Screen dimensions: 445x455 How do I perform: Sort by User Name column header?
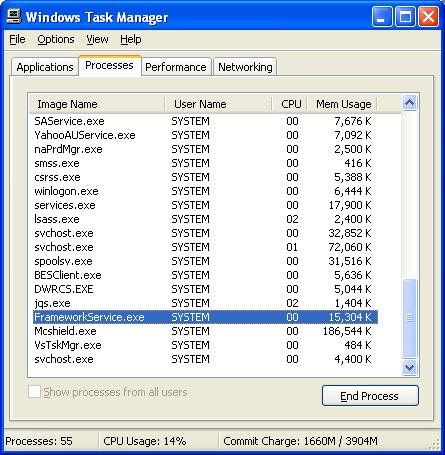click(218, 104)
